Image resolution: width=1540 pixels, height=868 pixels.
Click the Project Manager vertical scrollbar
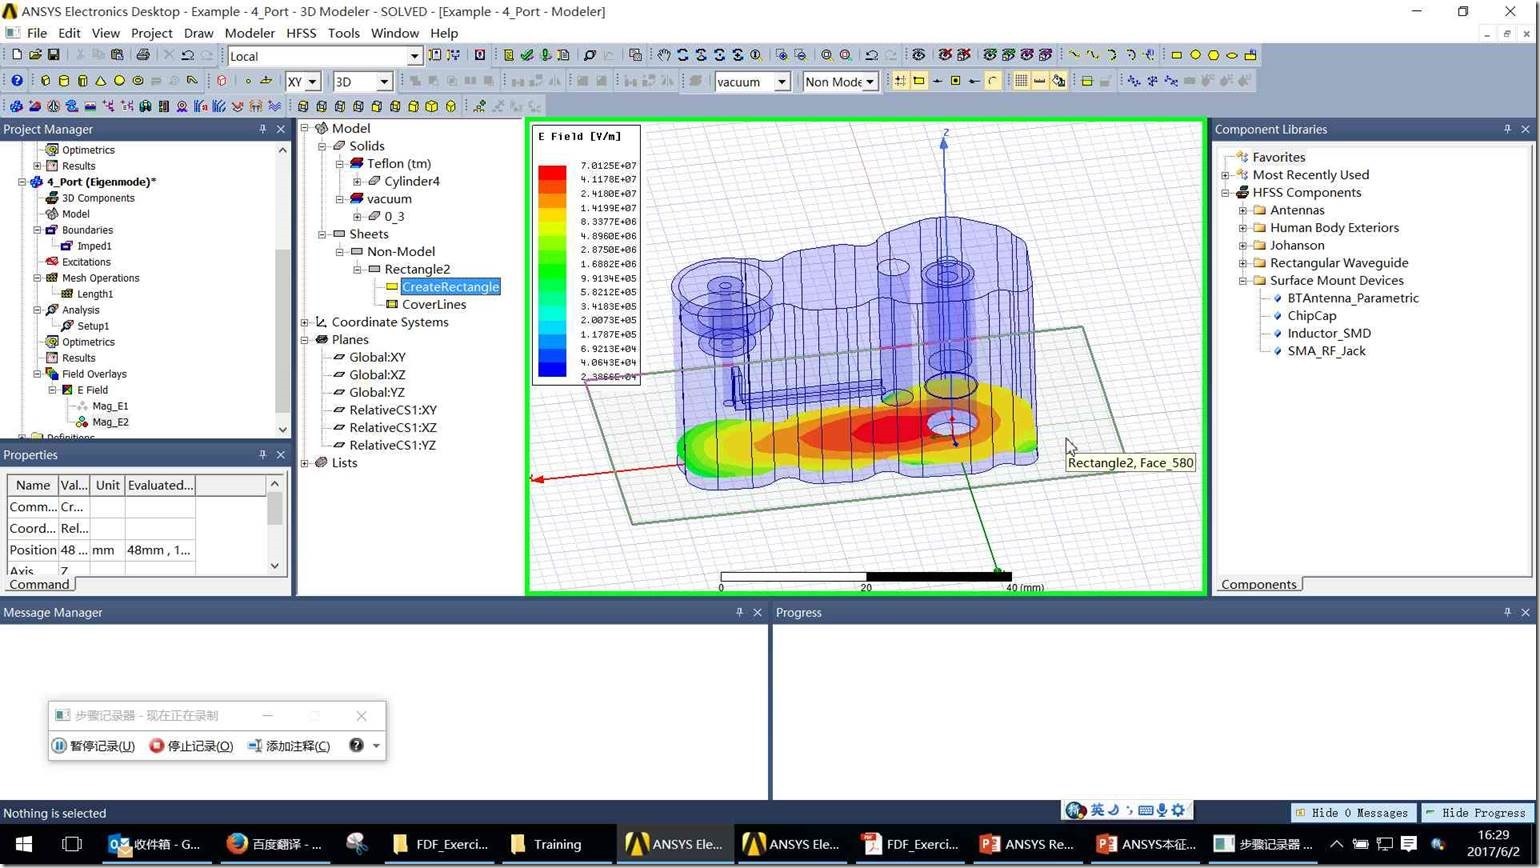pyautogui.click(x=282, y=289)
